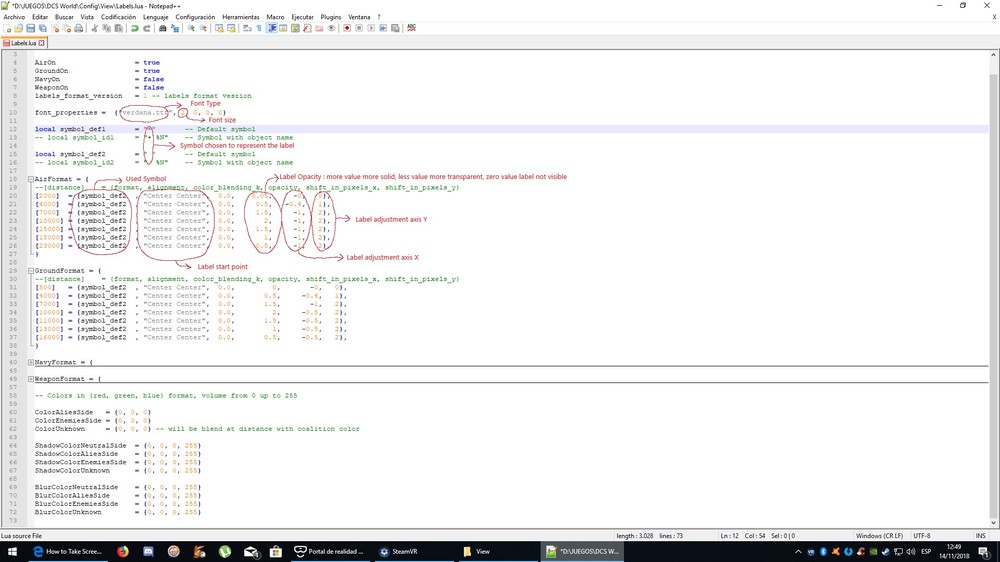Viewport: 1000px width, 562px height.
Task: Toggle INS insert mode in status bar
Action: pos(980,536)
